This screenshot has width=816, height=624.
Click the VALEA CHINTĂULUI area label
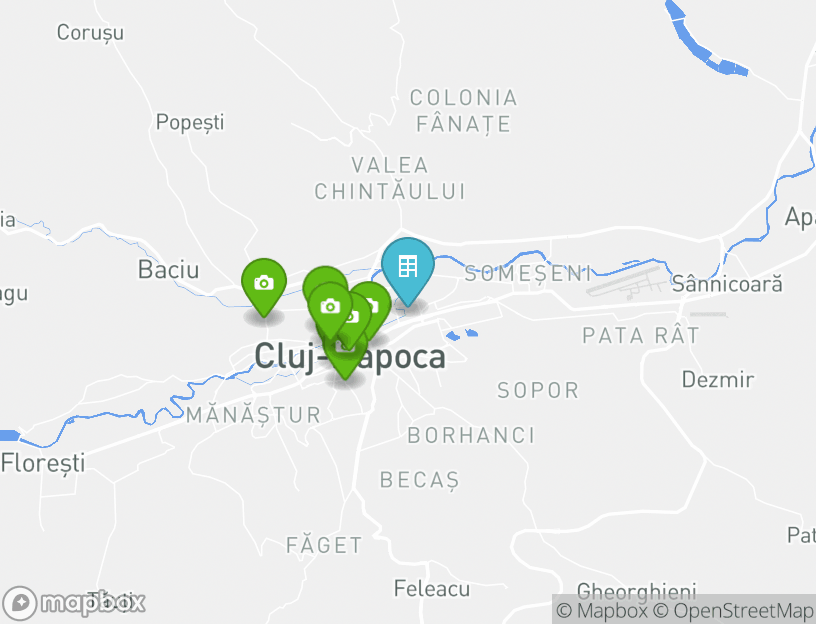389,179
